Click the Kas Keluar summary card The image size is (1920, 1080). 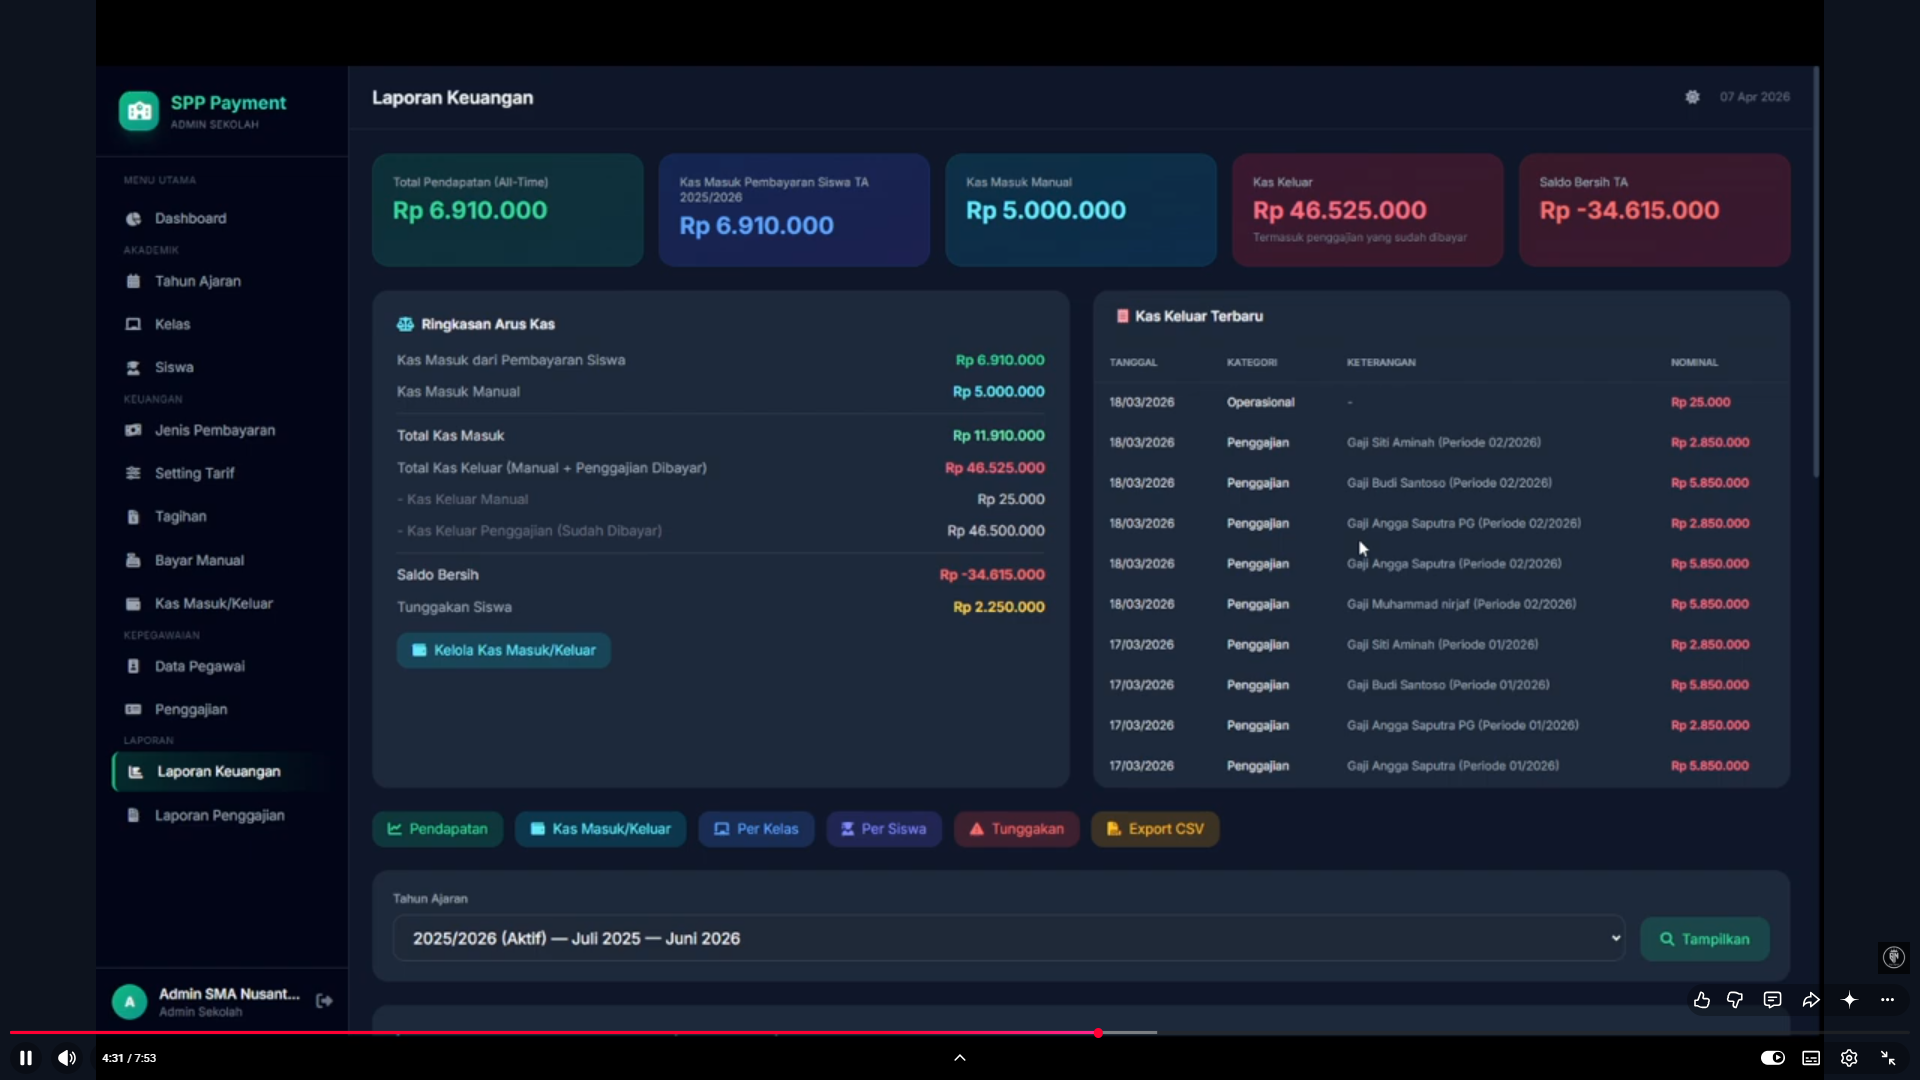coord(1367,210)
